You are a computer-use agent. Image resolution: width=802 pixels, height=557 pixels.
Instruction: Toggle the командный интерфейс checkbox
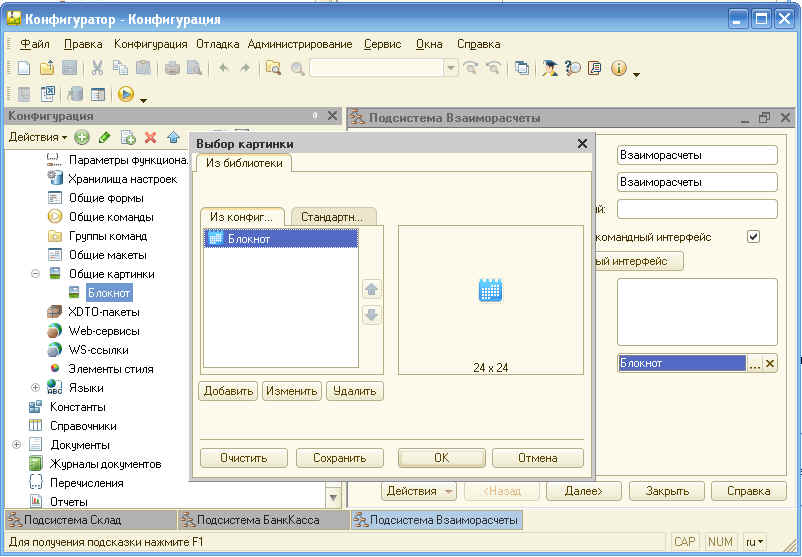coord(753,237)
